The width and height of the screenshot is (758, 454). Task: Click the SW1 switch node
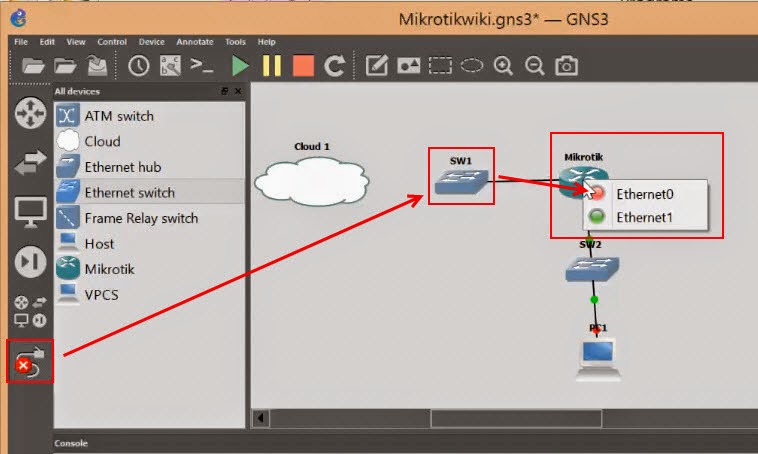pos(462,182)
